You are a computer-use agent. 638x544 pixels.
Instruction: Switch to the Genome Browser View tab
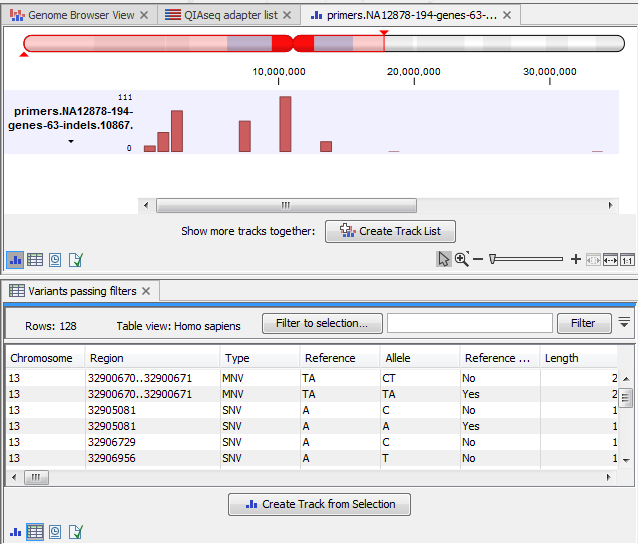(80, 16)
